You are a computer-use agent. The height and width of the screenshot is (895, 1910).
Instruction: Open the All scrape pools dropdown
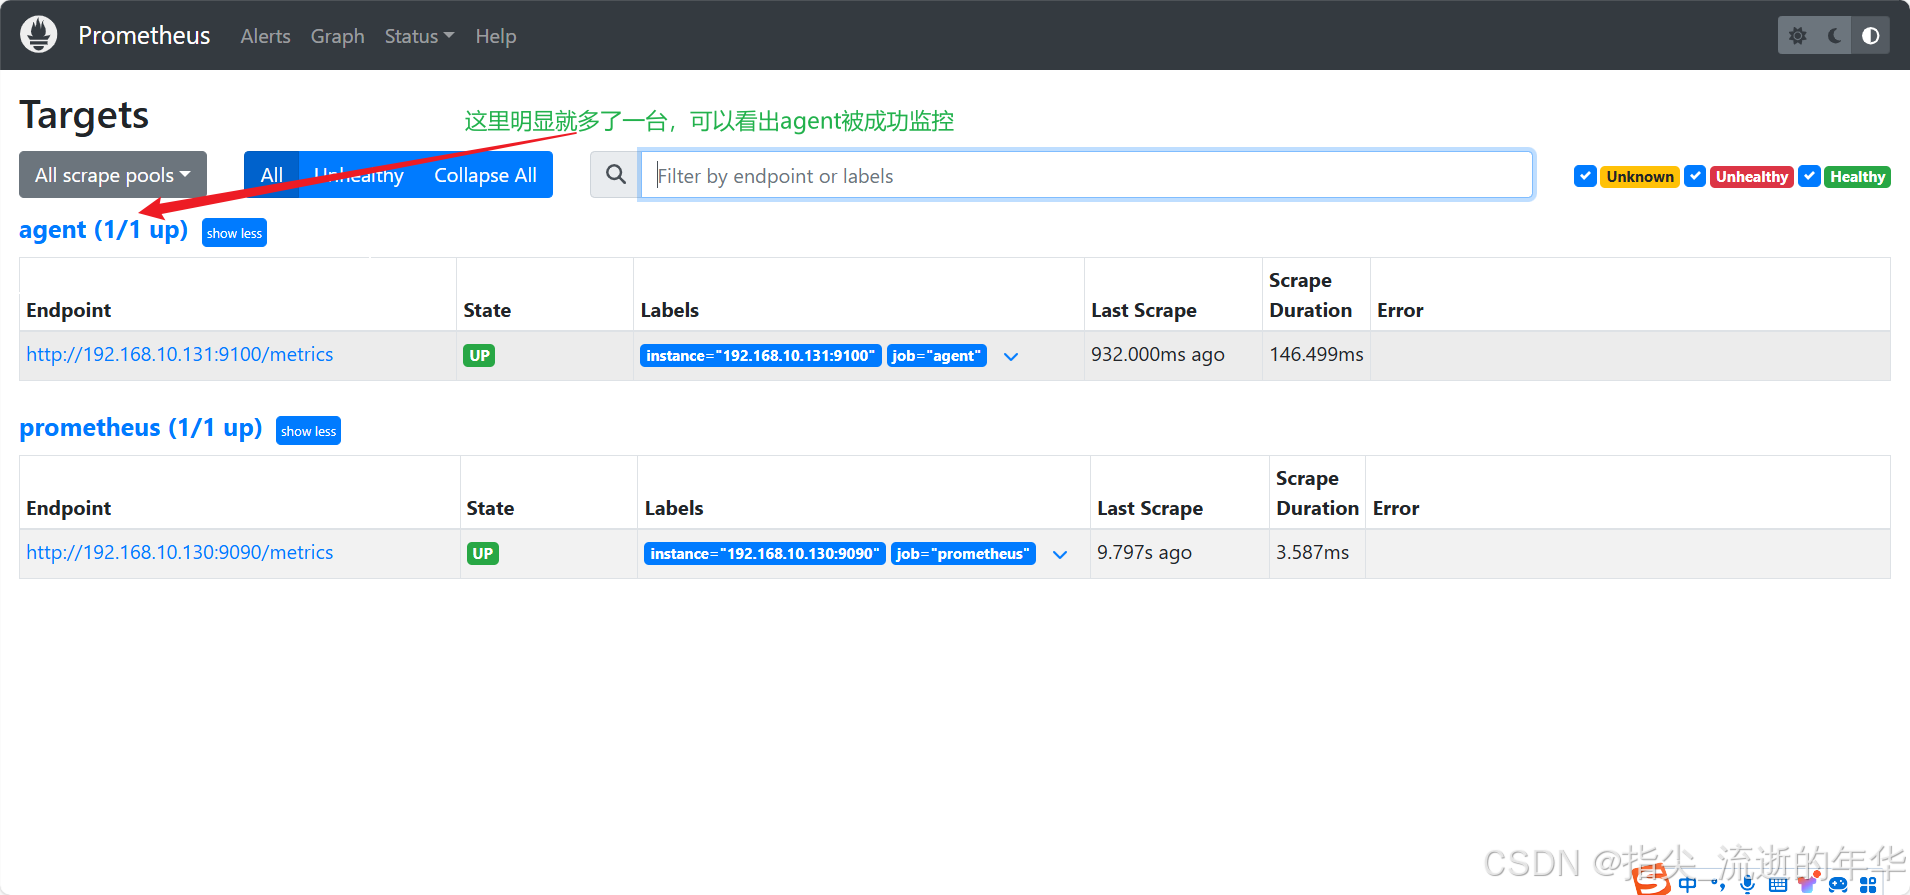113,175
